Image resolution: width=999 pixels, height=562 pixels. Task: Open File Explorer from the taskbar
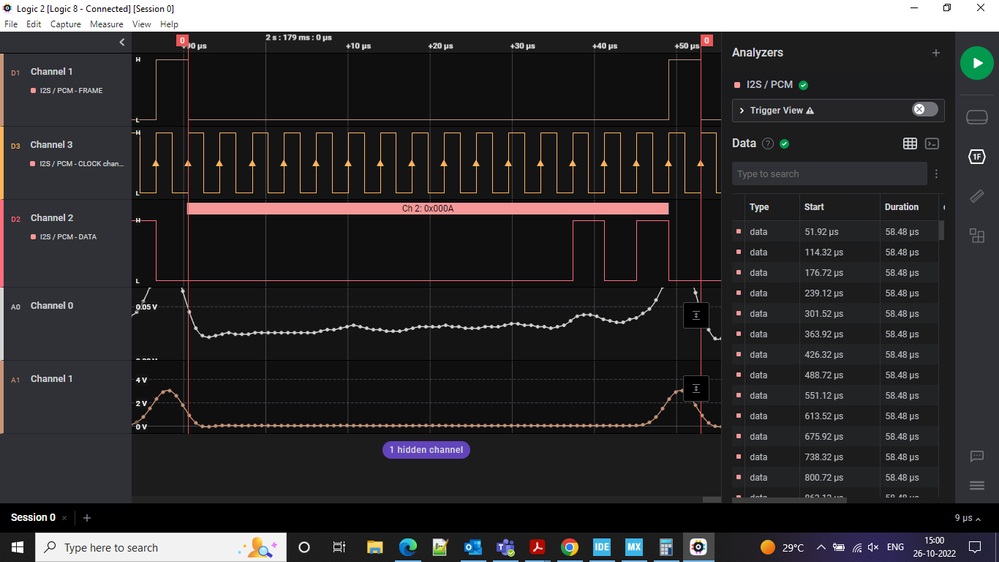(x=375, y=547)
